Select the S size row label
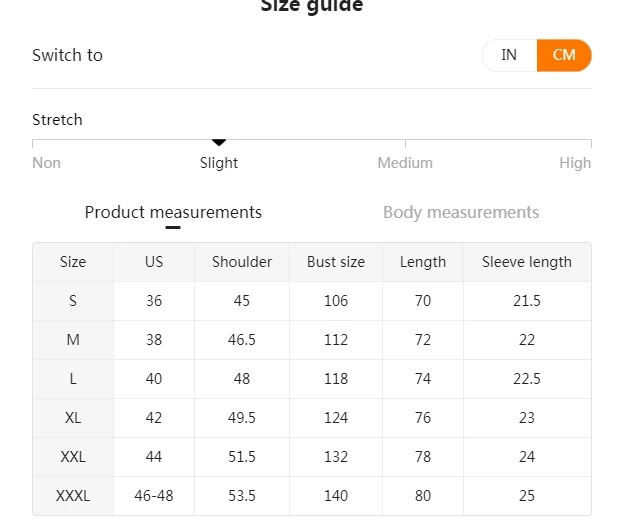 (73, 301)
